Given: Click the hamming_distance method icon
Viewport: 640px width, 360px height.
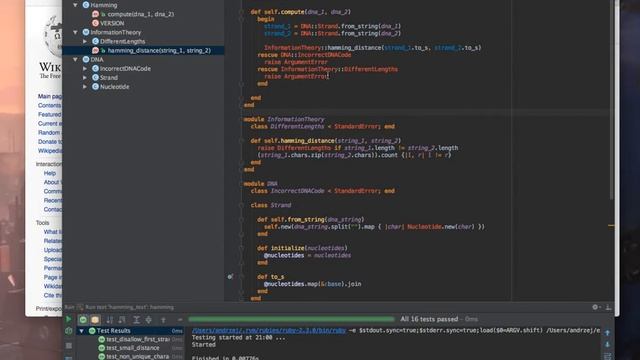Looking at the screenshot, I should pyautogui.click(x=95, y=51).
